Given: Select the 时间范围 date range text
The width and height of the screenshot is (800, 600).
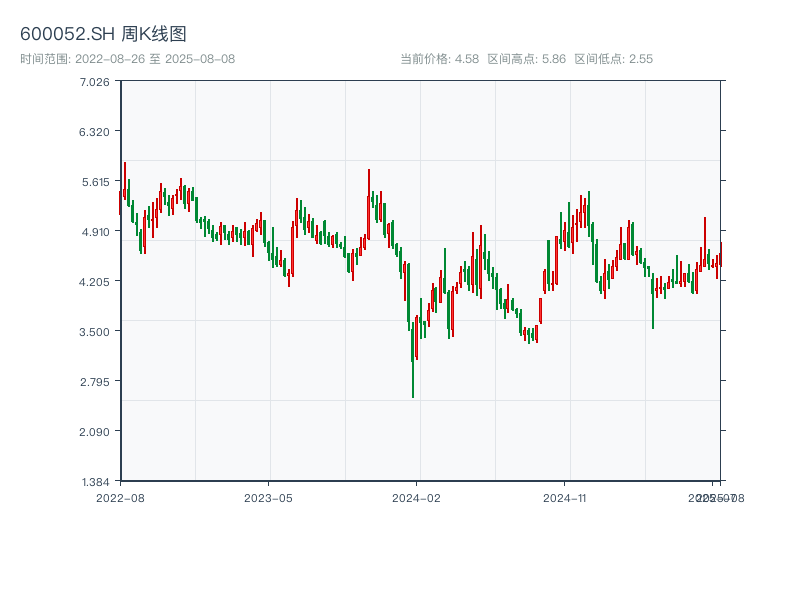Looking at the screenshot, I should 127,59.
